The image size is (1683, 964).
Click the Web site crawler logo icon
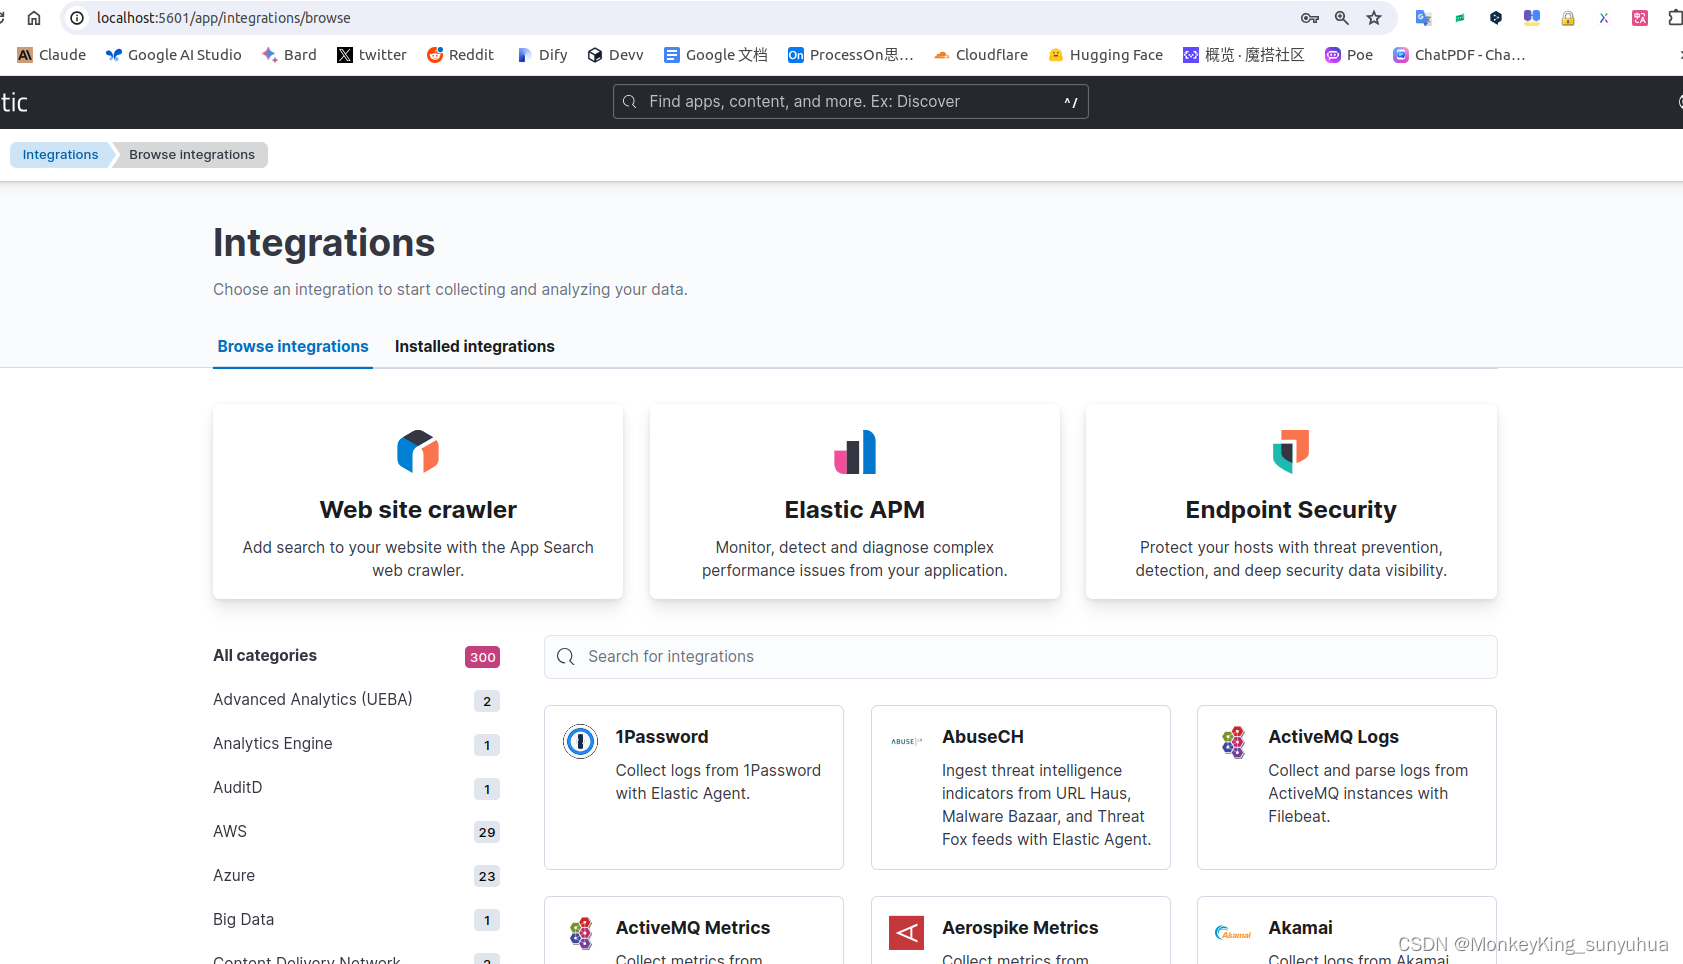pos(418,452)
